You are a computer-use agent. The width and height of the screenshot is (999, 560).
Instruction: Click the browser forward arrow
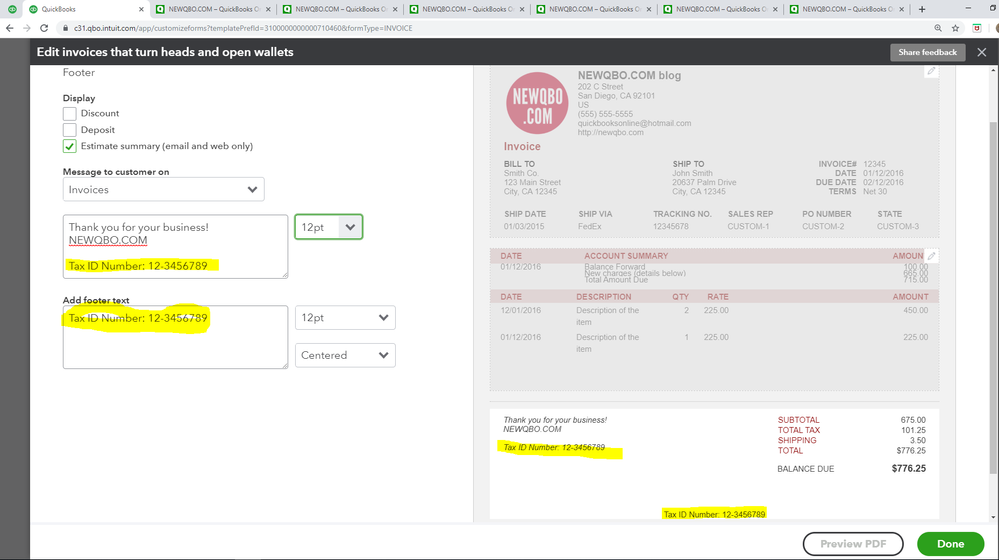tap(27, 28)
